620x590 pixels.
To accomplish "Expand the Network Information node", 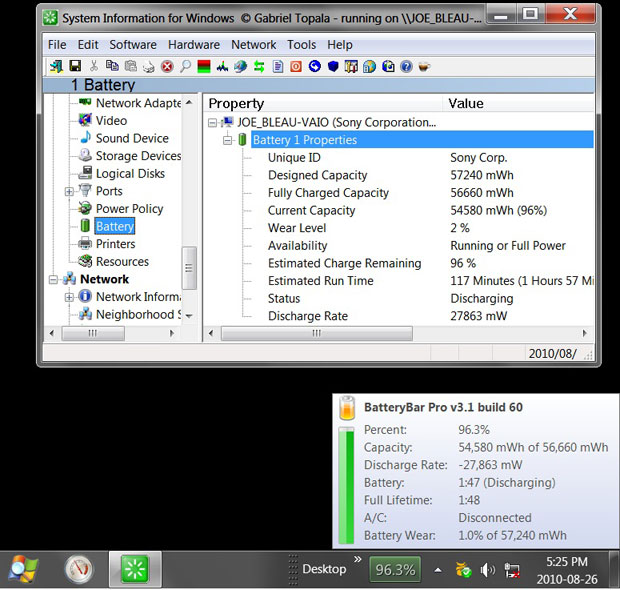I will [69, 297].
